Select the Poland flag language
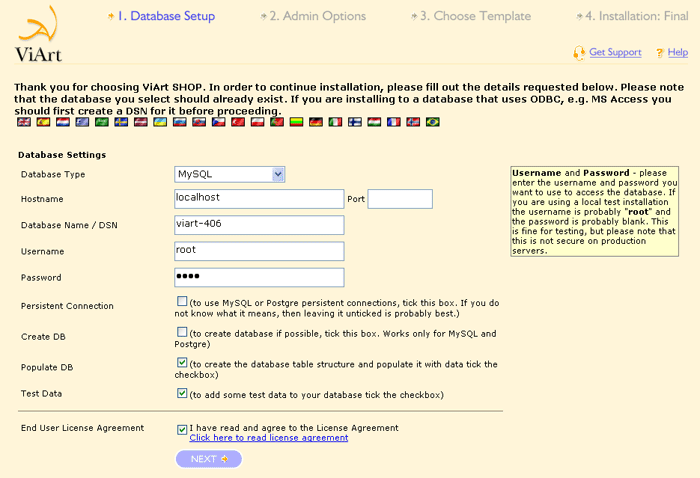 [258, 122]
